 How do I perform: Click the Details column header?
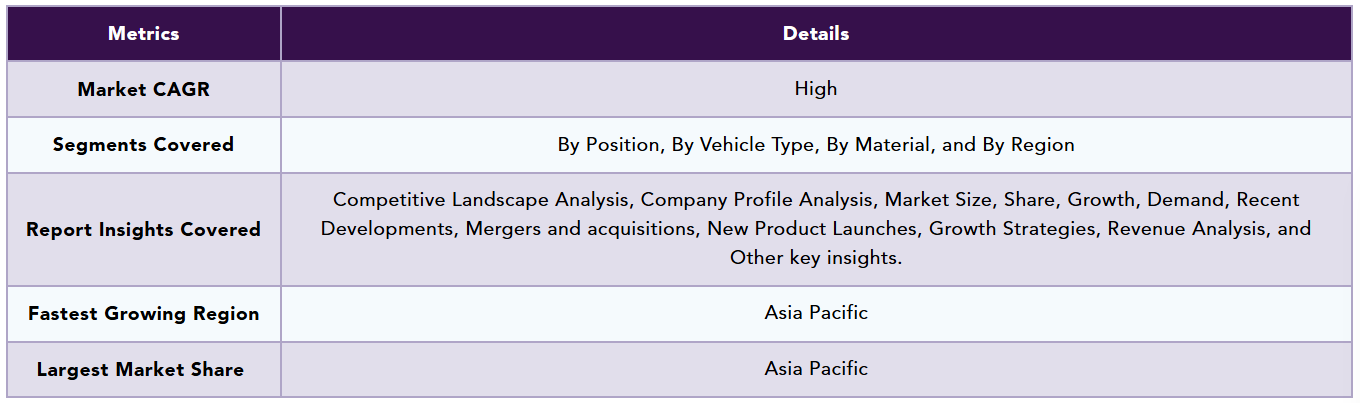tap(816, 33)
